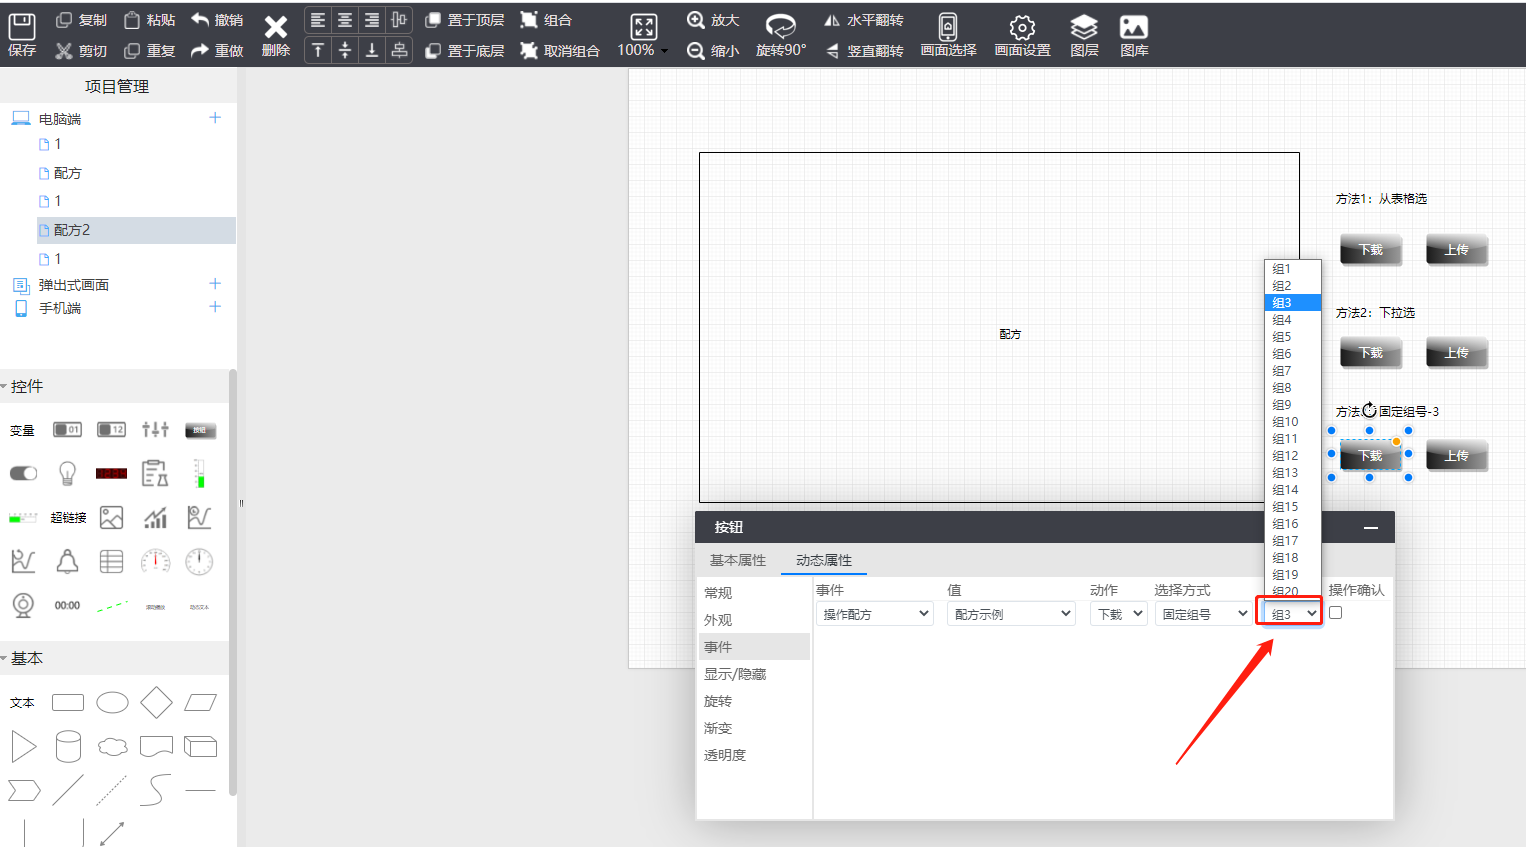The image size is (1526, 847).
Task: Open 画面设置 gear settings
Action: (1022, 34)
